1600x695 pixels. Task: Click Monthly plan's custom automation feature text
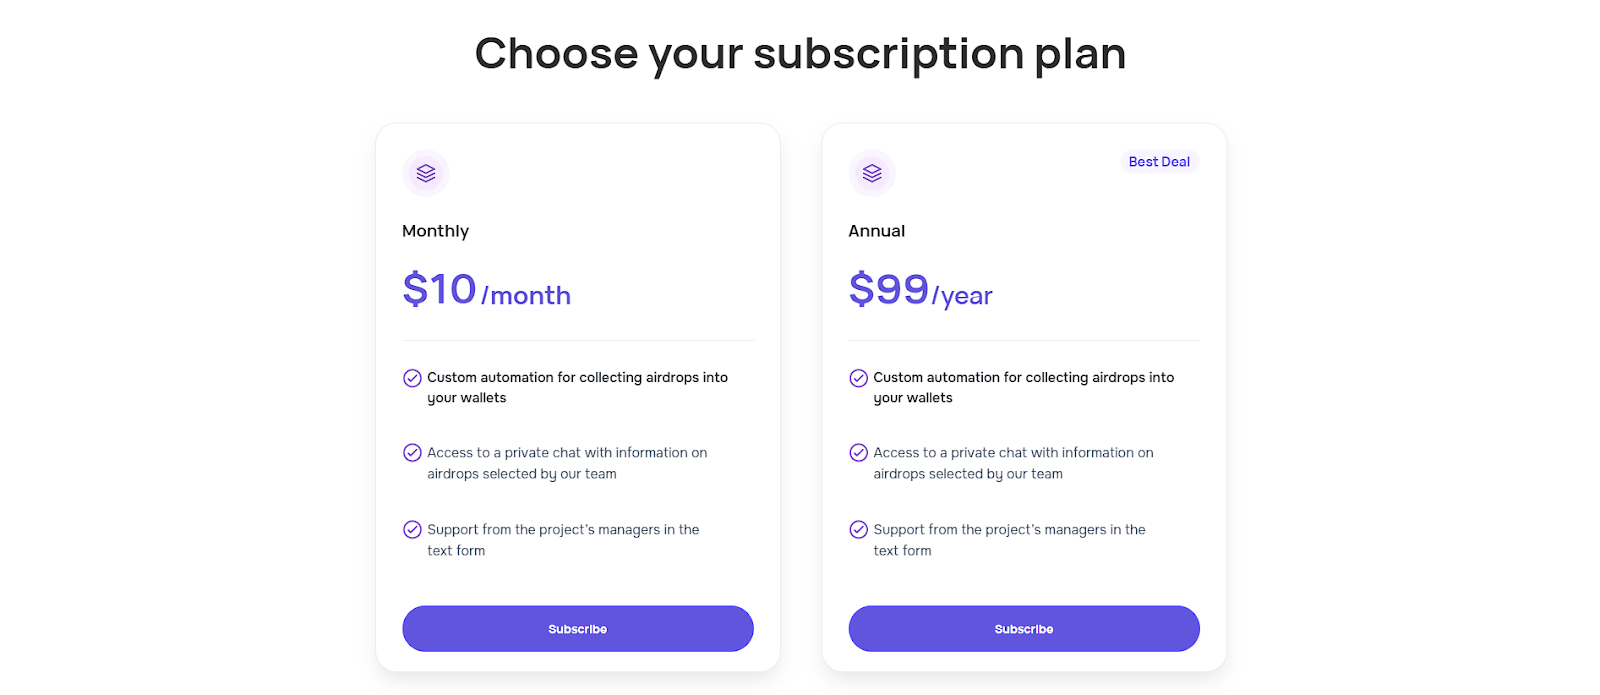point(577,387)
